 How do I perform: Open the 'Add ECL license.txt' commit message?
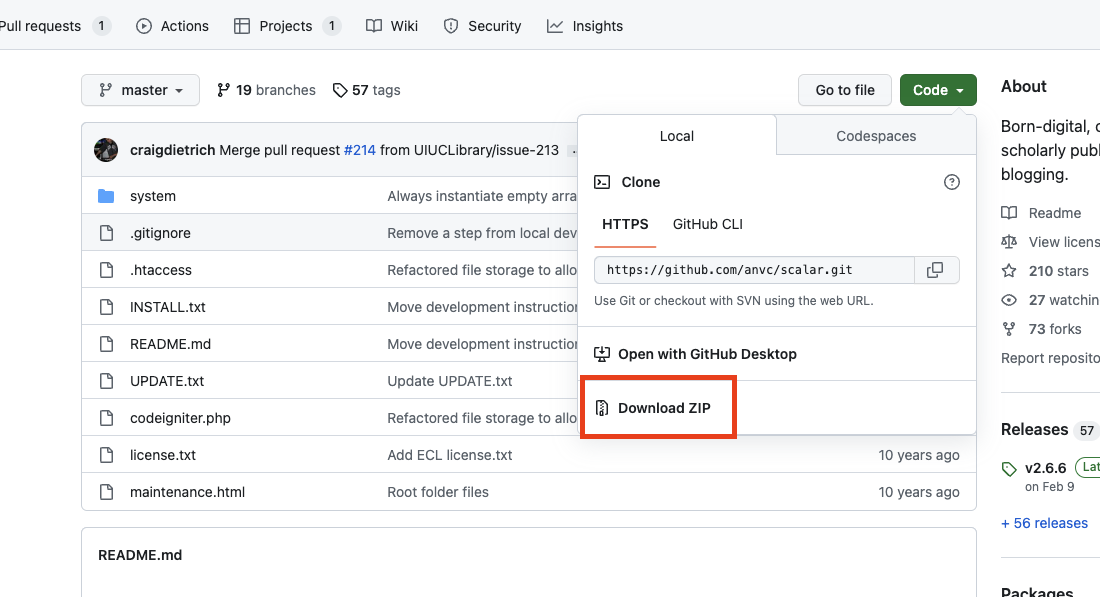[x=450, y=455]
